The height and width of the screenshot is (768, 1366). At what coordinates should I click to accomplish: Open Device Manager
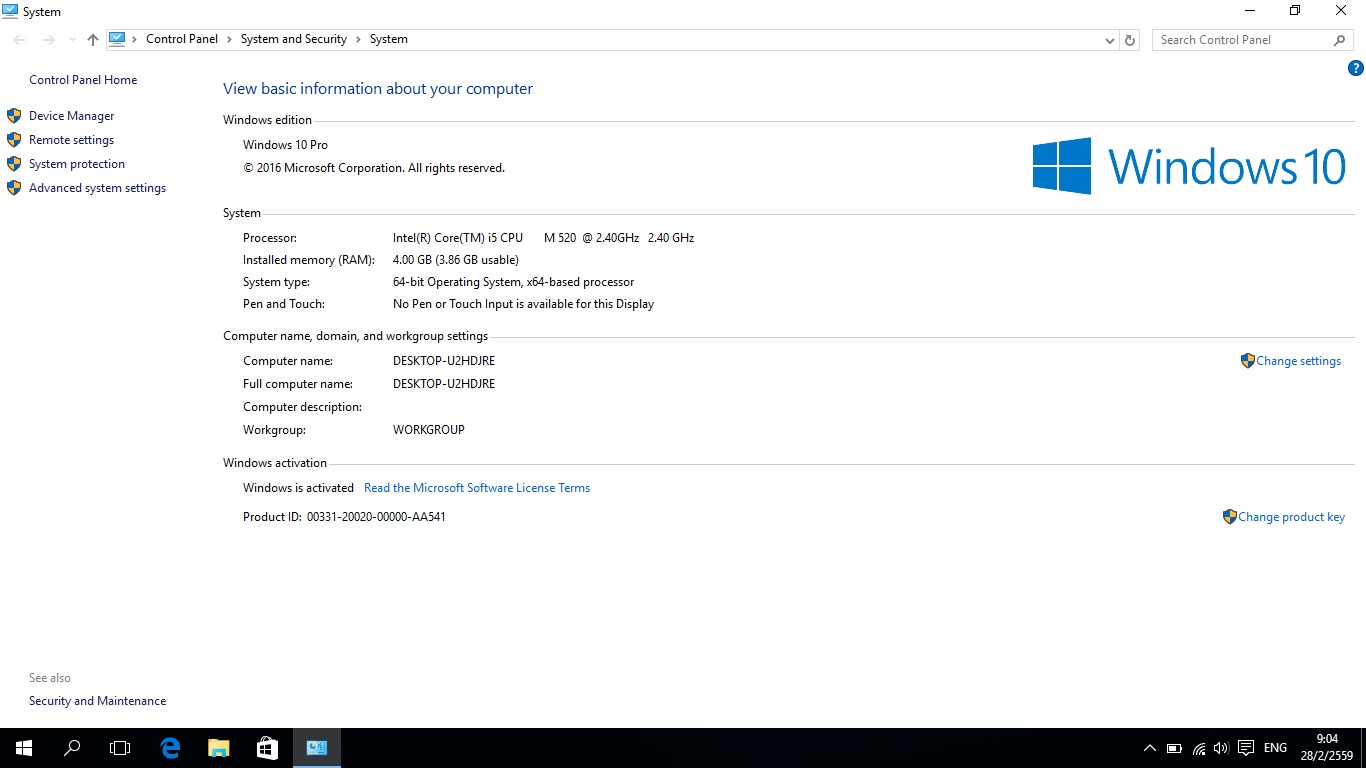pos(72,116)
